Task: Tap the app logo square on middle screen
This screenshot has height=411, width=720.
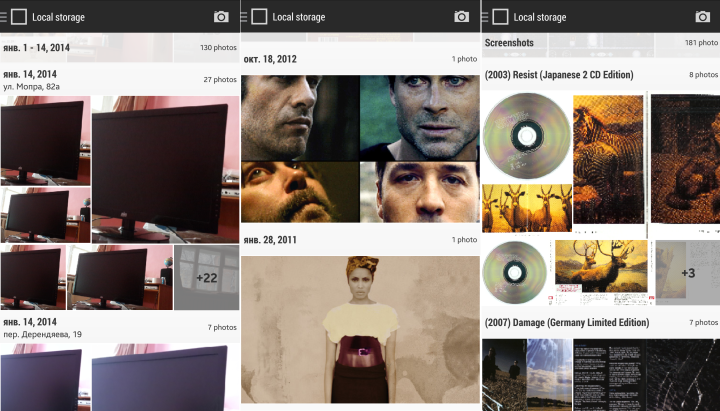Action: (259, 17)
